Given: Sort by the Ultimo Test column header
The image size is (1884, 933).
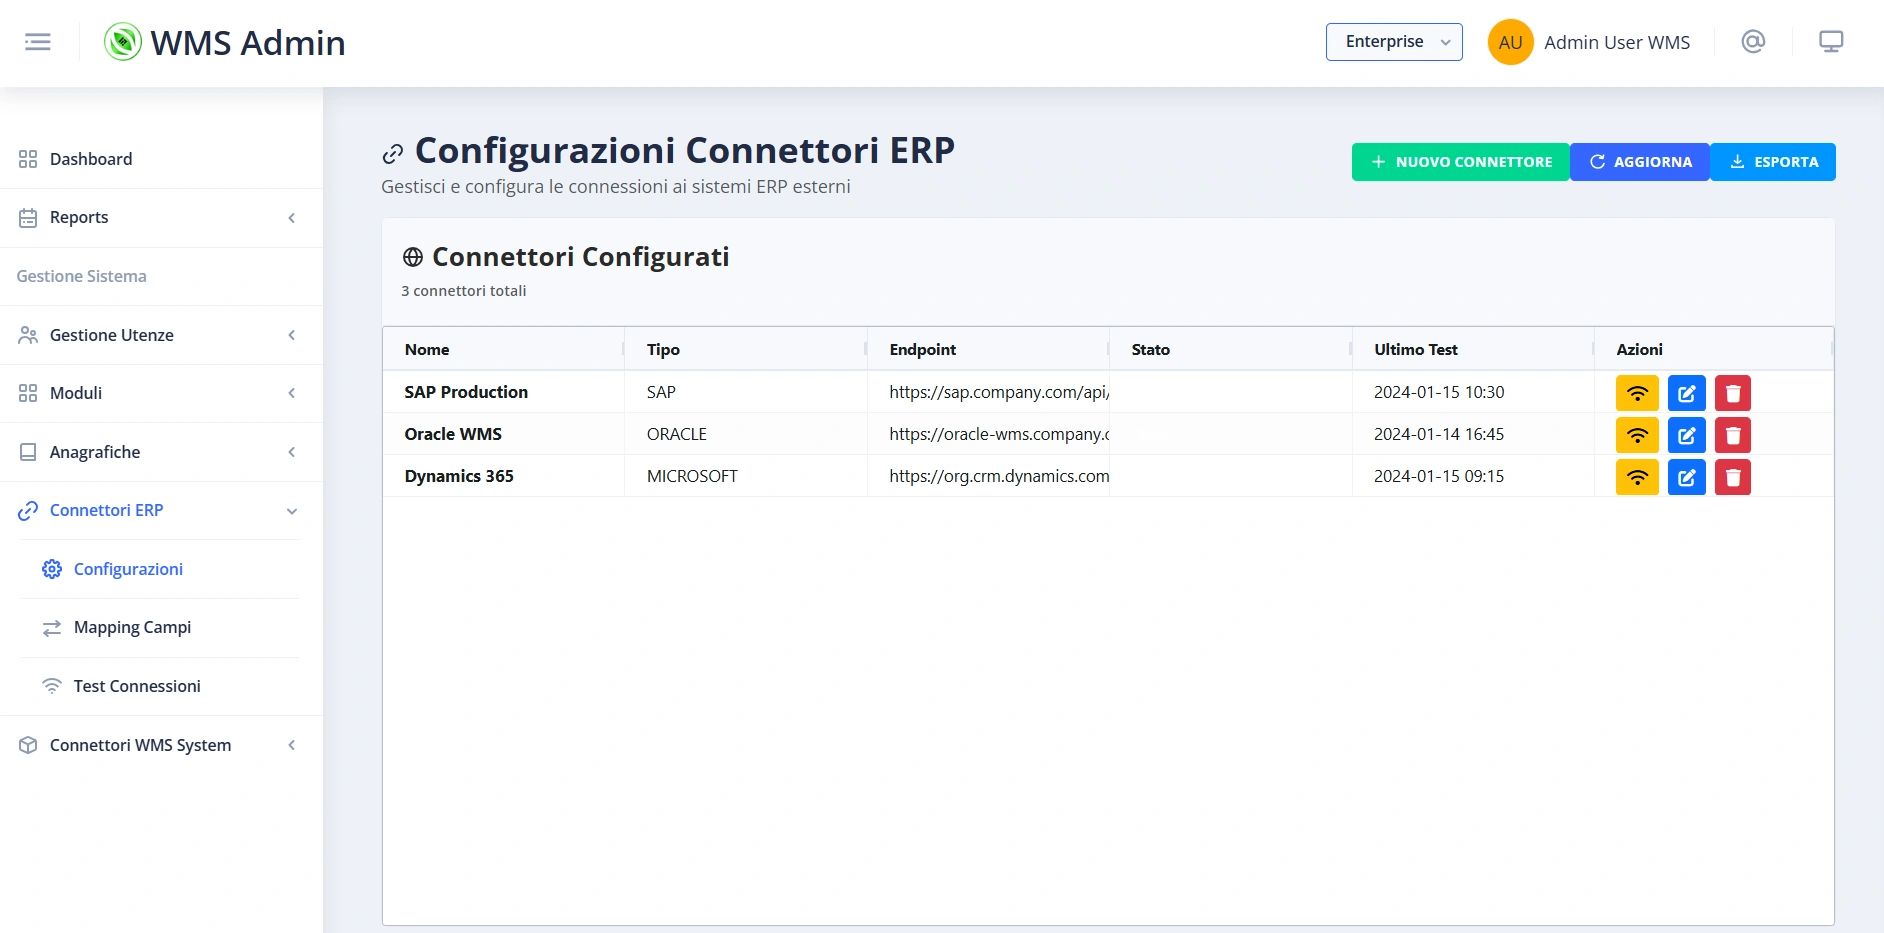Looking at the screenshot, I should [x=1415, y=350].
